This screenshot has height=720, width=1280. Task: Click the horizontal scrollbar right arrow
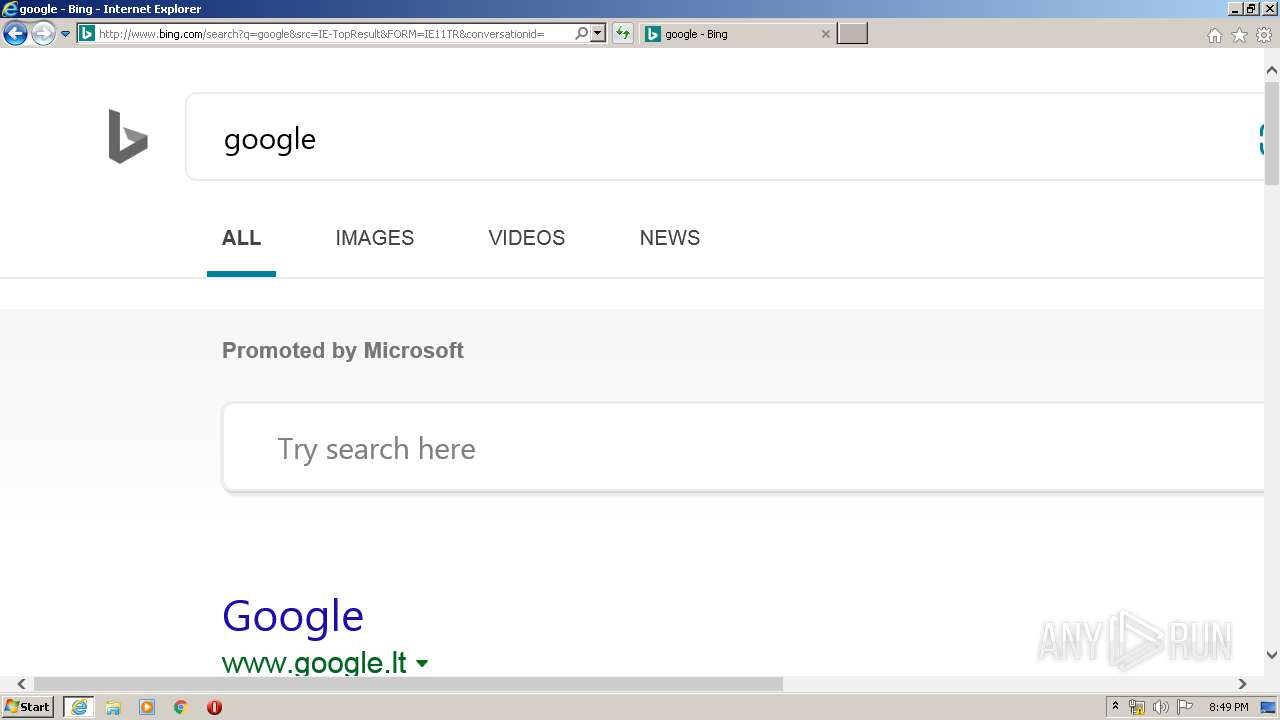point(1242,684)
